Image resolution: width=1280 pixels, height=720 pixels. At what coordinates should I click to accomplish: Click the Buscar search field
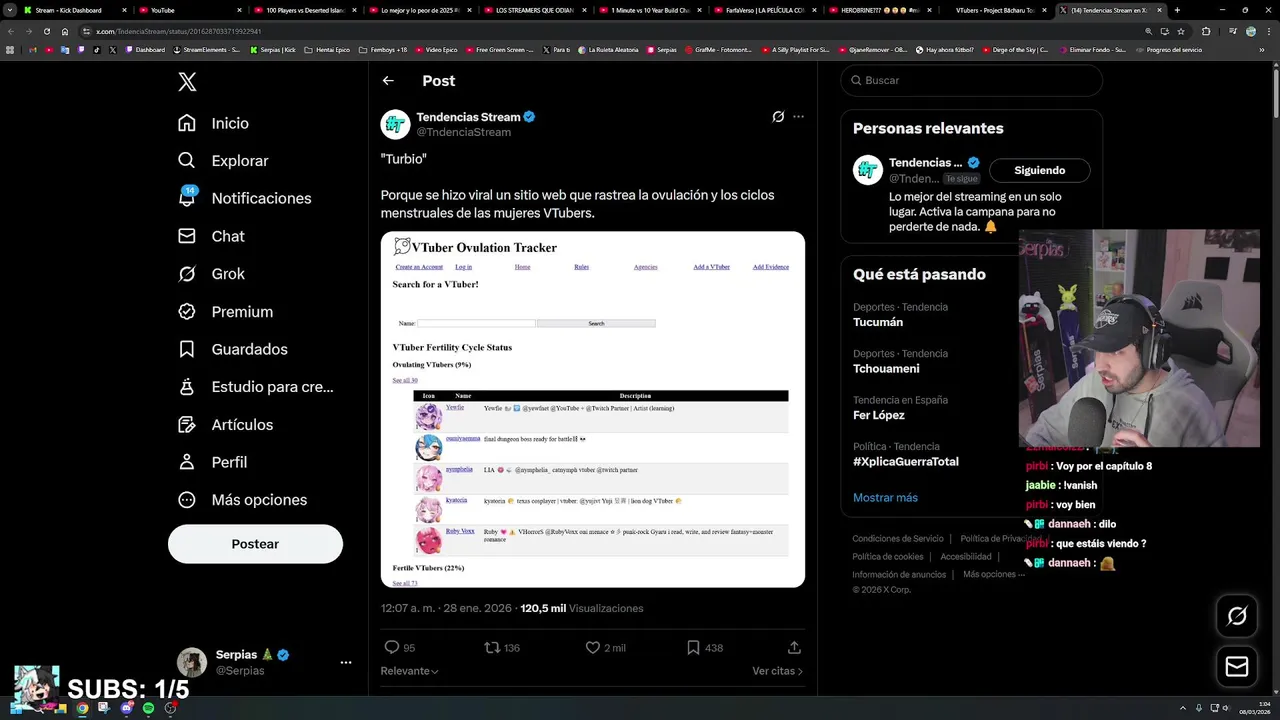(x=975, y=80)
